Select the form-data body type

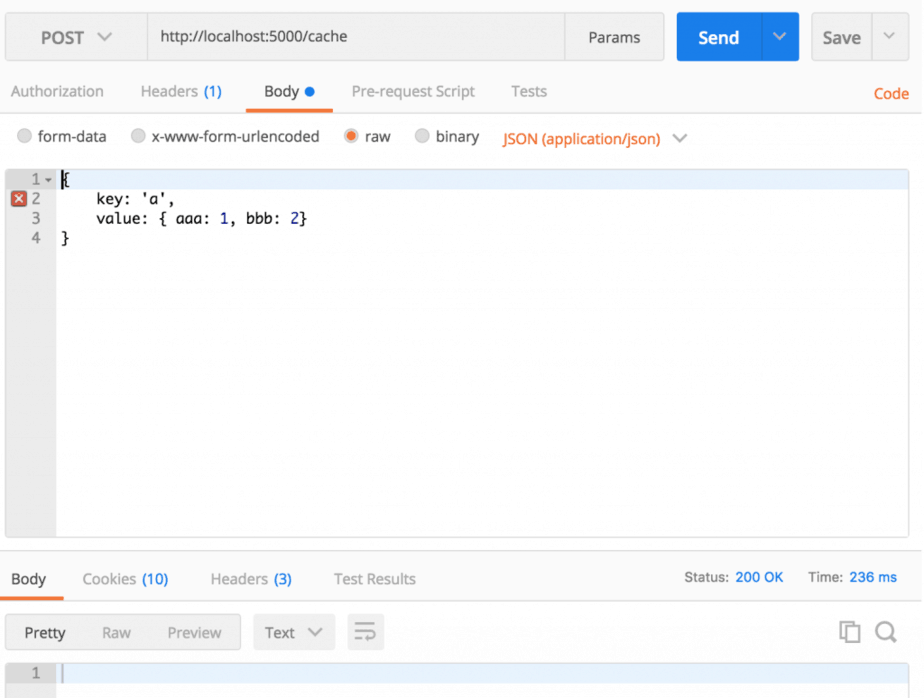point(25,137)
